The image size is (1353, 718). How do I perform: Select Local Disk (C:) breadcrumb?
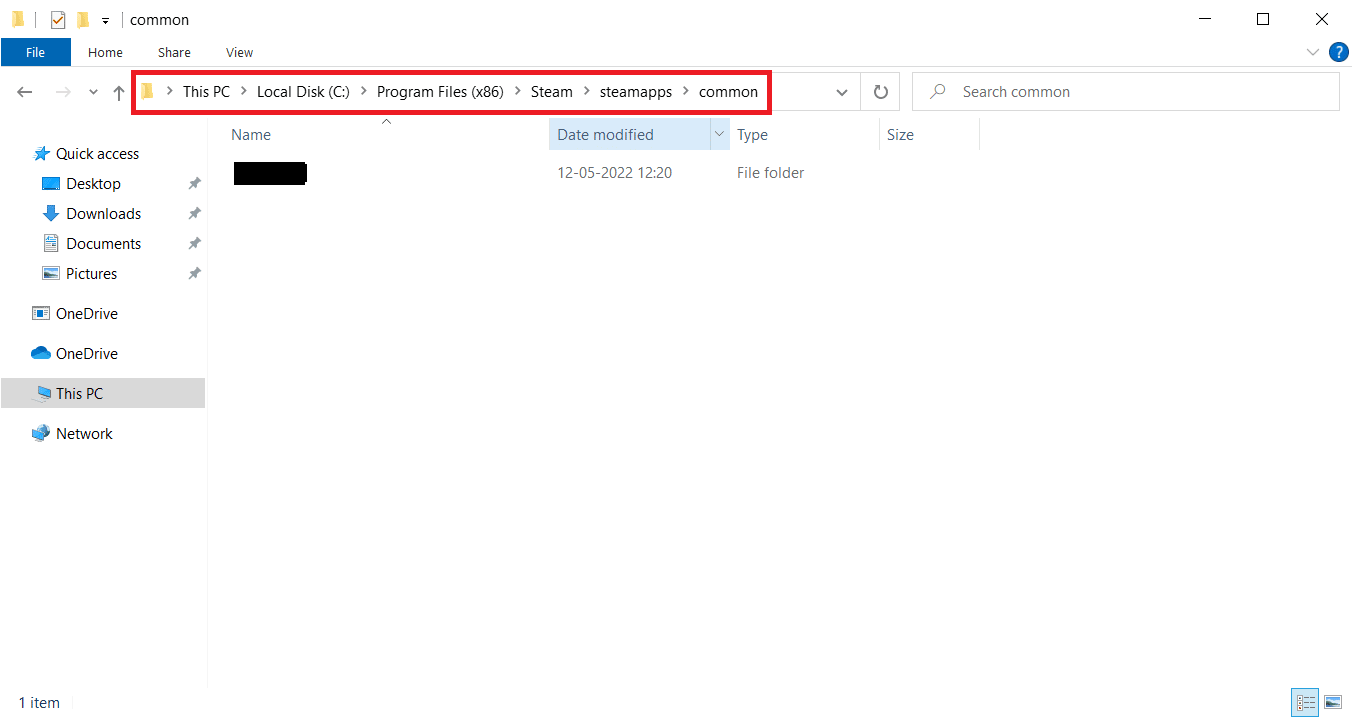point(303,92)
